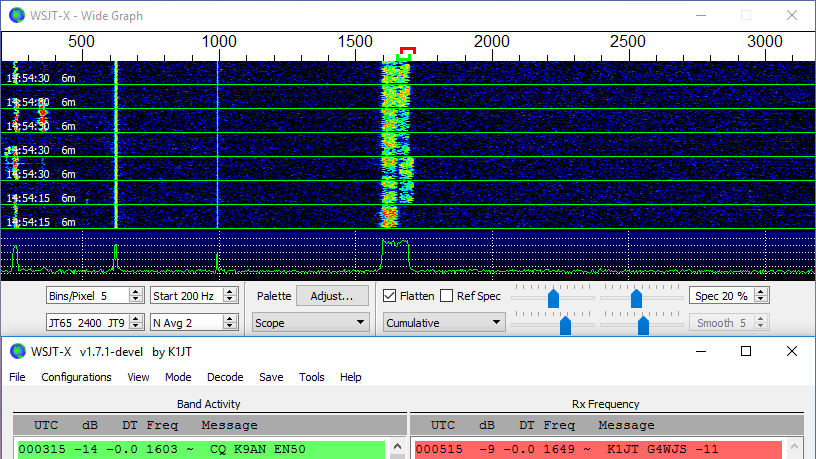Screen dimensions: 816x459
Task: Click the Rx Frequency heading
Action: pyautogui.click(x=606, y=404)
